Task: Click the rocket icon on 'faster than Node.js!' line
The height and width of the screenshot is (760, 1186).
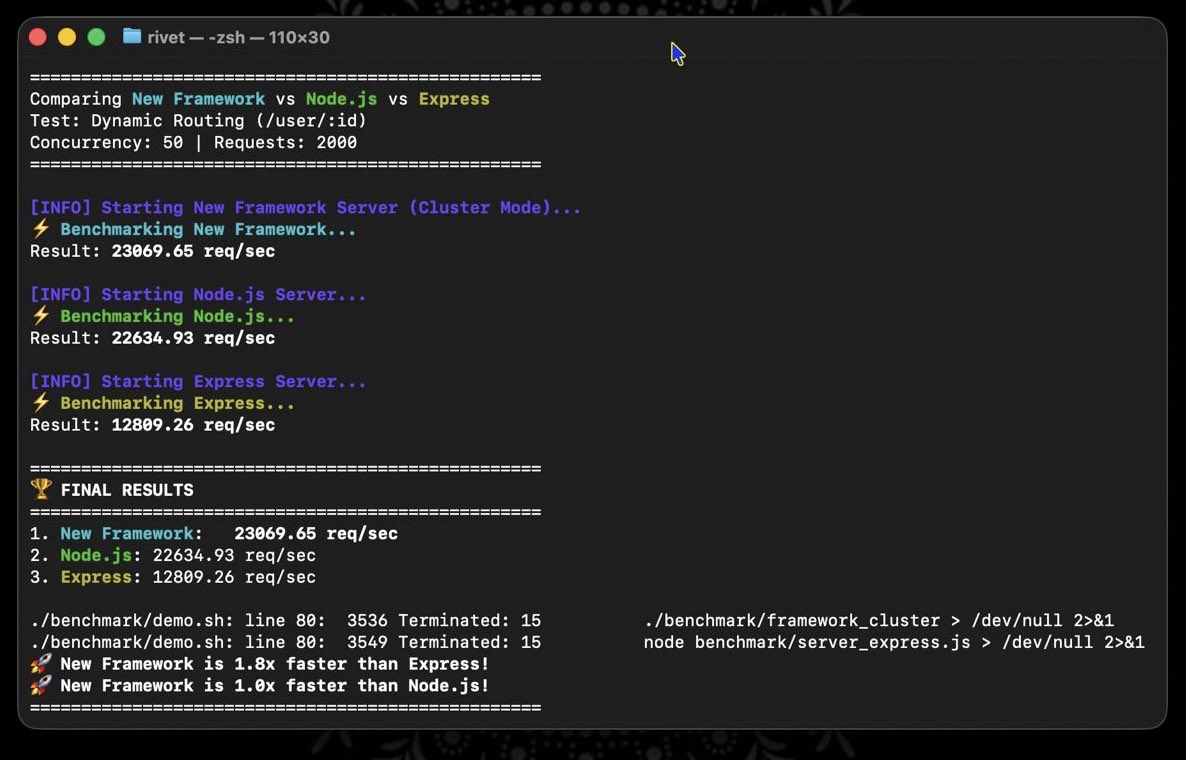Action: (41, 685)
